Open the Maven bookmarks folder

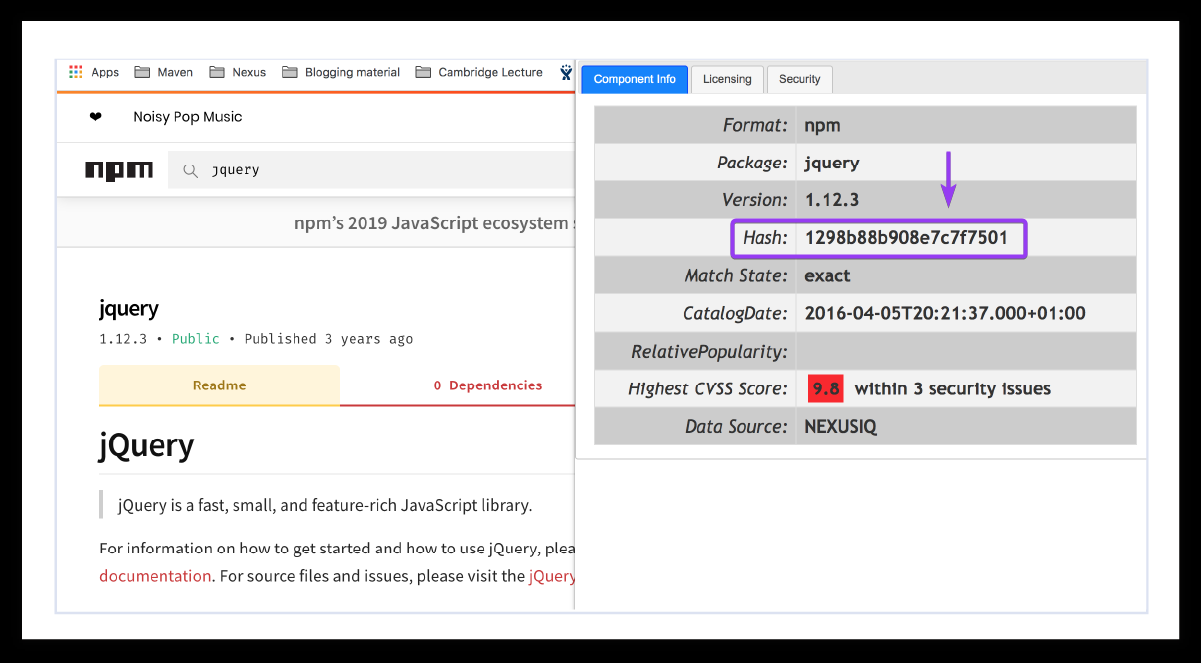[x=163, y=71]
